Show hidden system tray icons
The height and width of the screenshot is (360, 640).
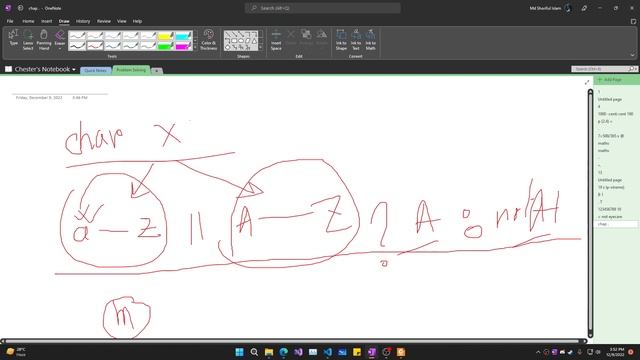(x=538, y=352)
